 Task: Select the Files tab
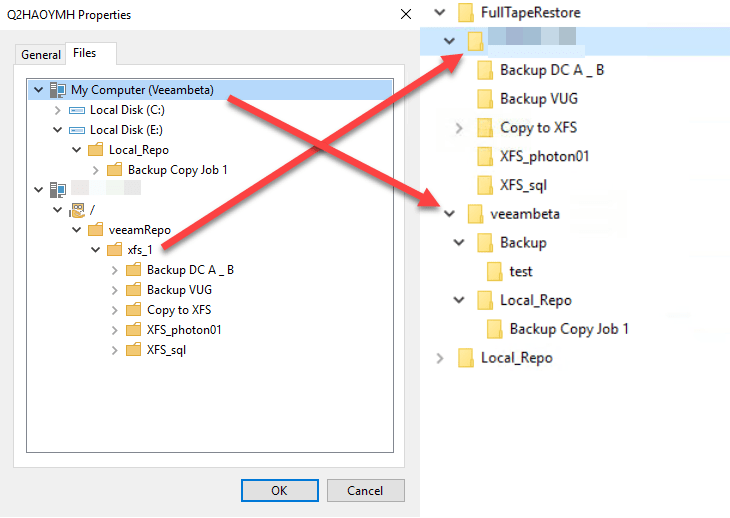(x=85, y=53)
